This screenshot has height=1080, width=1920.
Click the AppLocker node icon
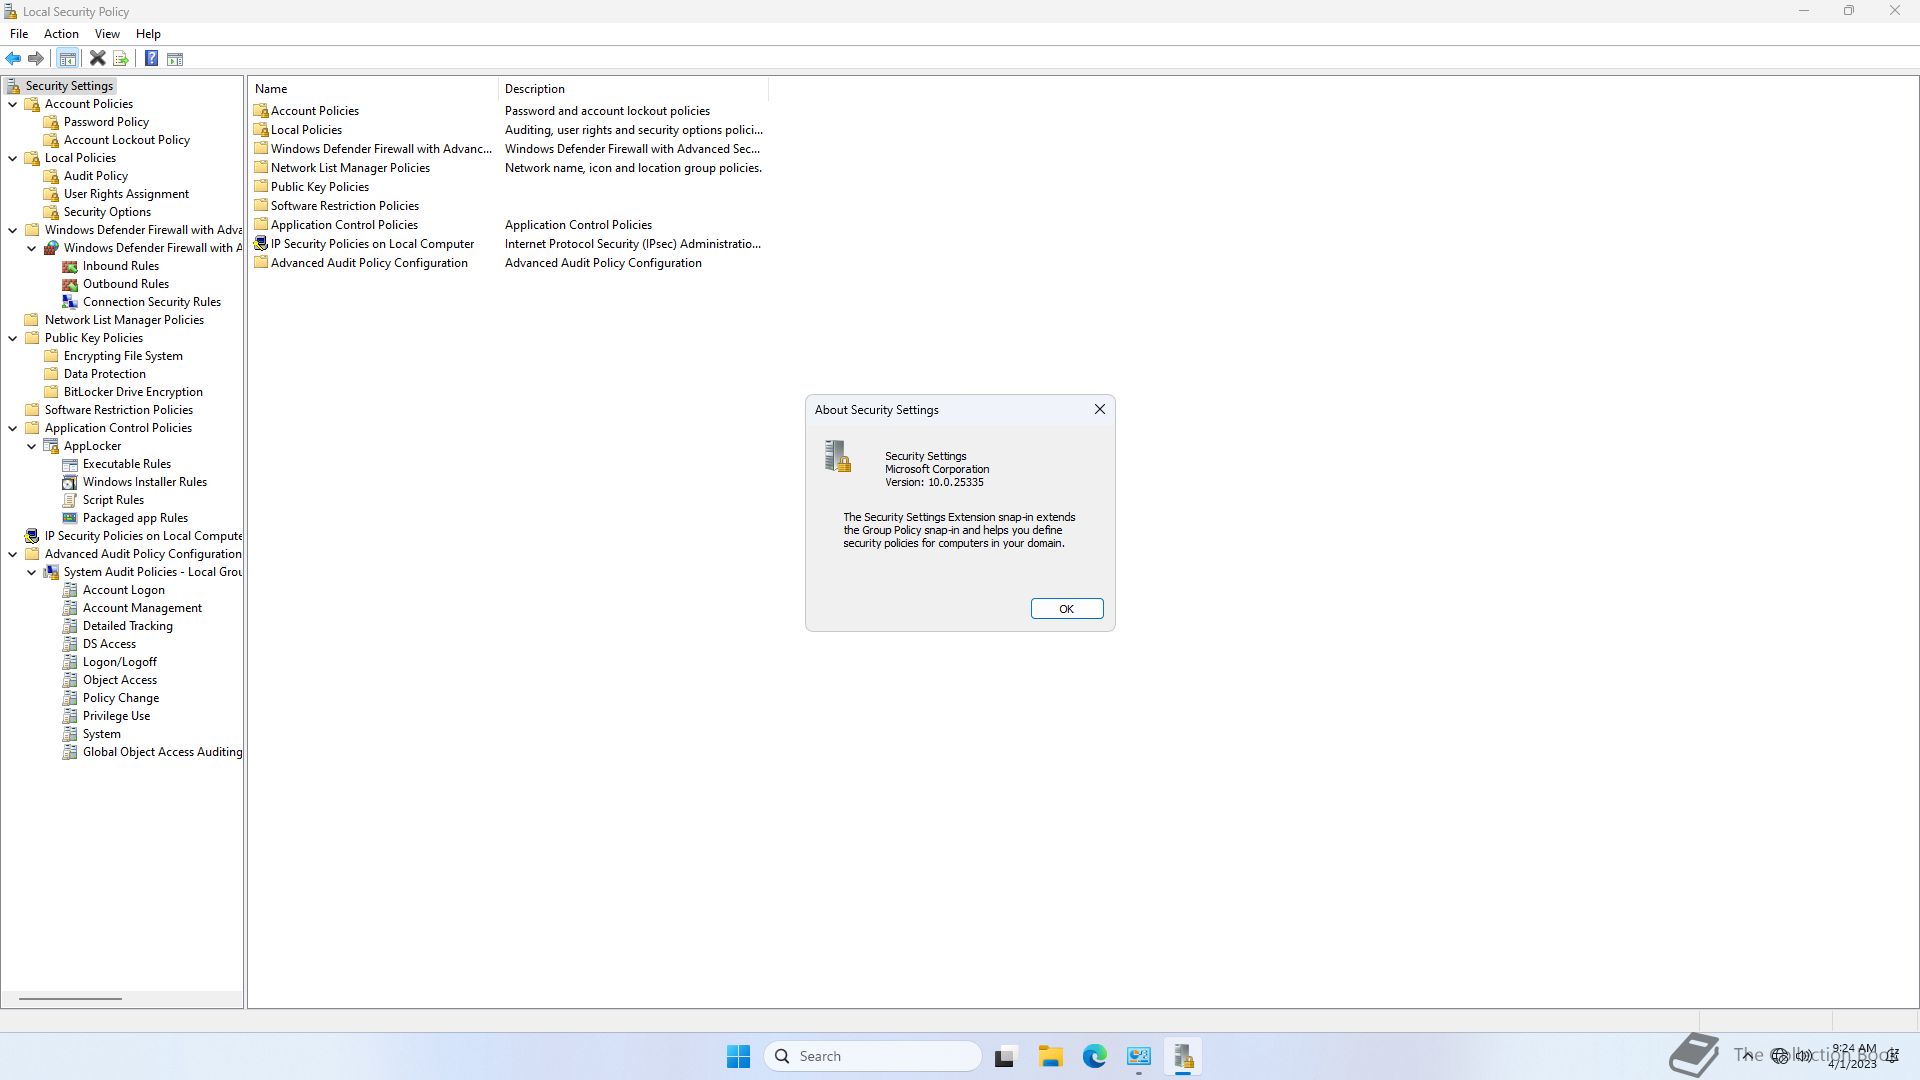pyautogui.click(x=51, y=446)
